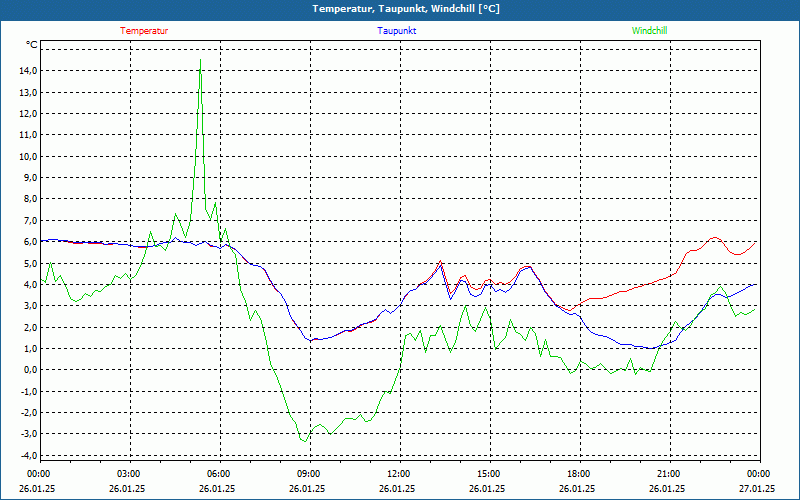Click the 9,0 y-axis value
Screen dimensions: 800x500
coord(30,178)
